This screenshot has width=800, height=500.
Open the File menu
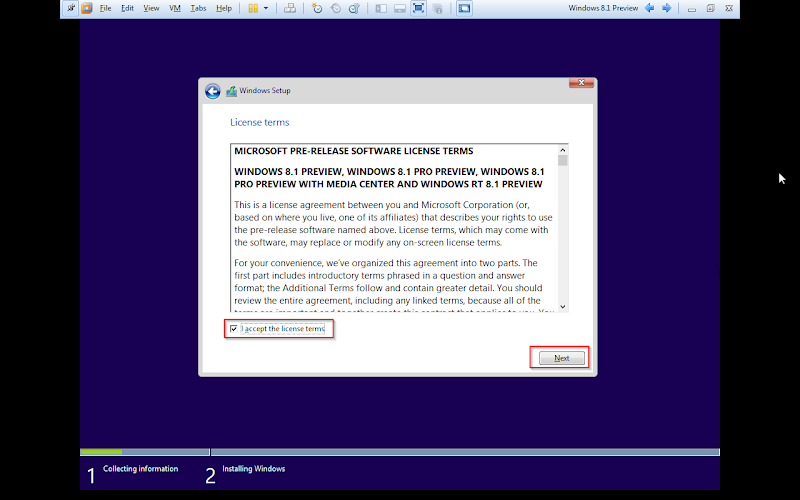coord(106,8)
